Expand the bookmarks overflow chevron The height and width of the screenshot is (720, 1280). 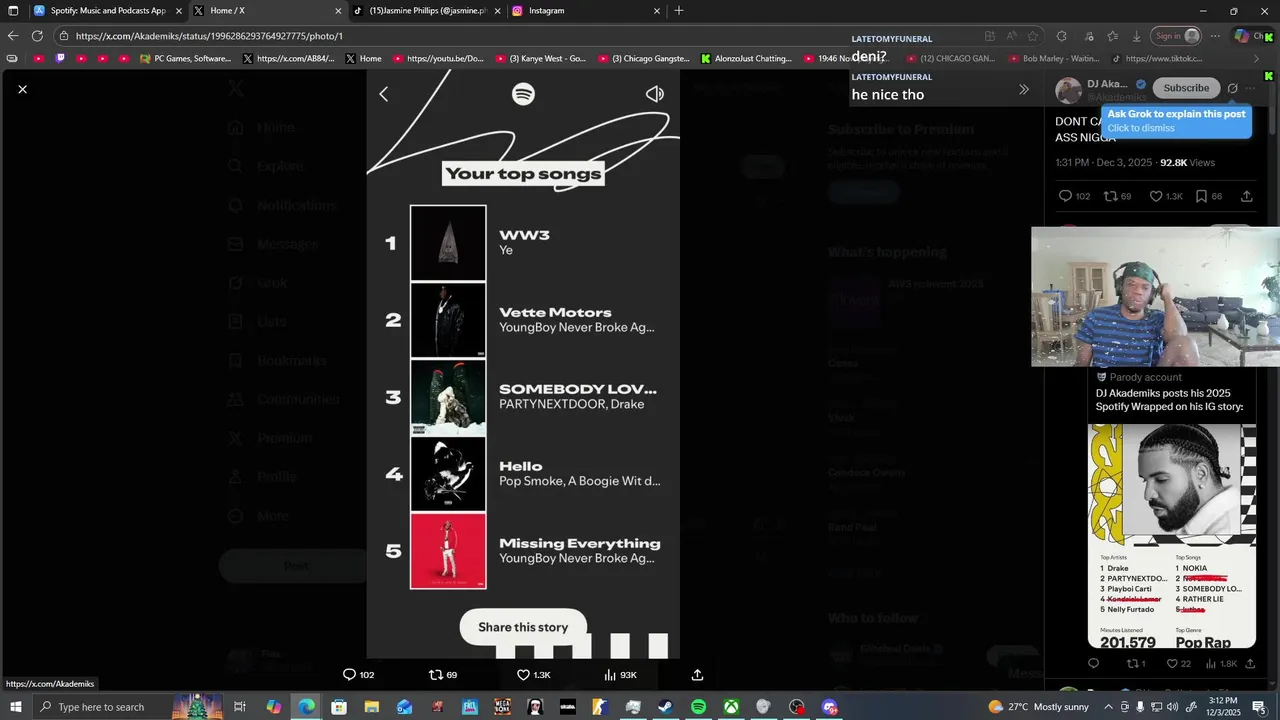1257,58
